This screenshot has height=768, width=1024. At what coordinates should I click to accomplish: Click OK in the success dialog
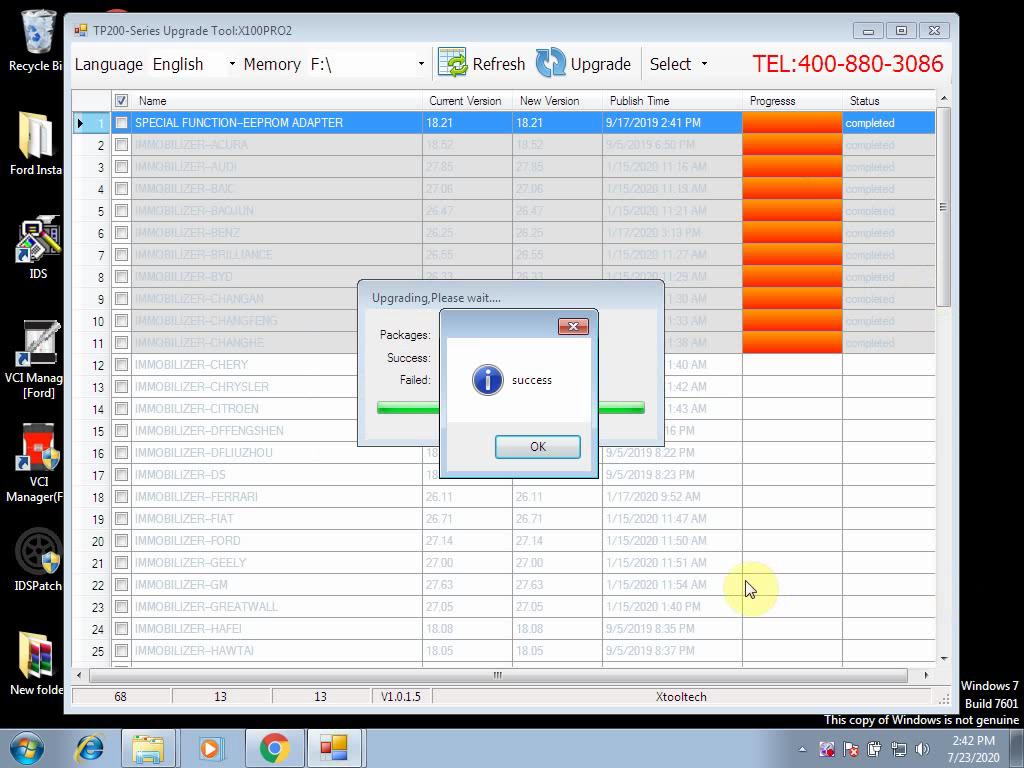point(537,447)
